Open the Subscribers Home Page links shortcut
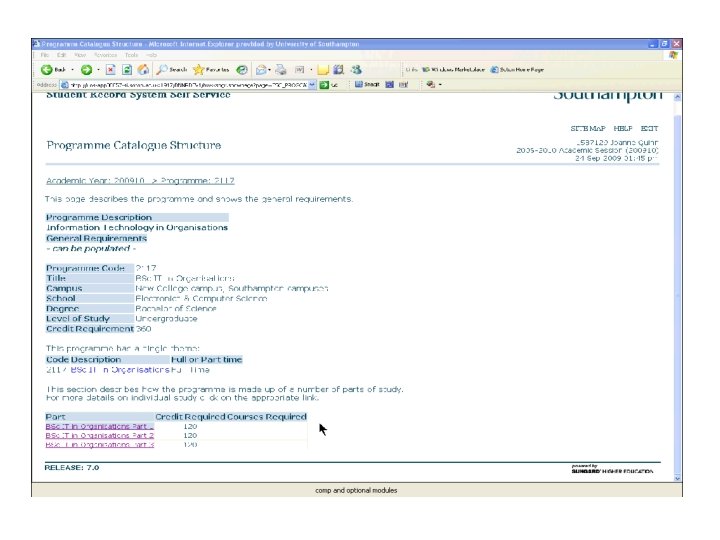 click(x=518, y=70)
